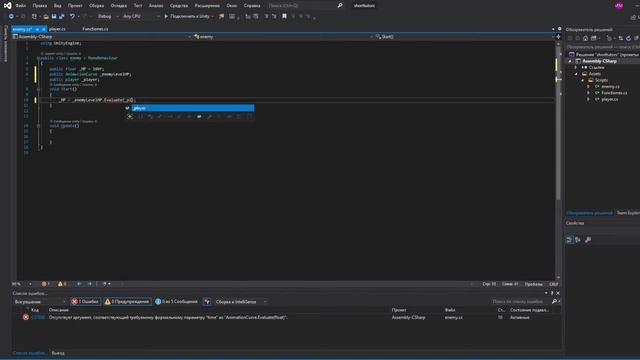Click the save file disk icon
The width and height of the screenshot is (640, 360).
tap(54, 16)
